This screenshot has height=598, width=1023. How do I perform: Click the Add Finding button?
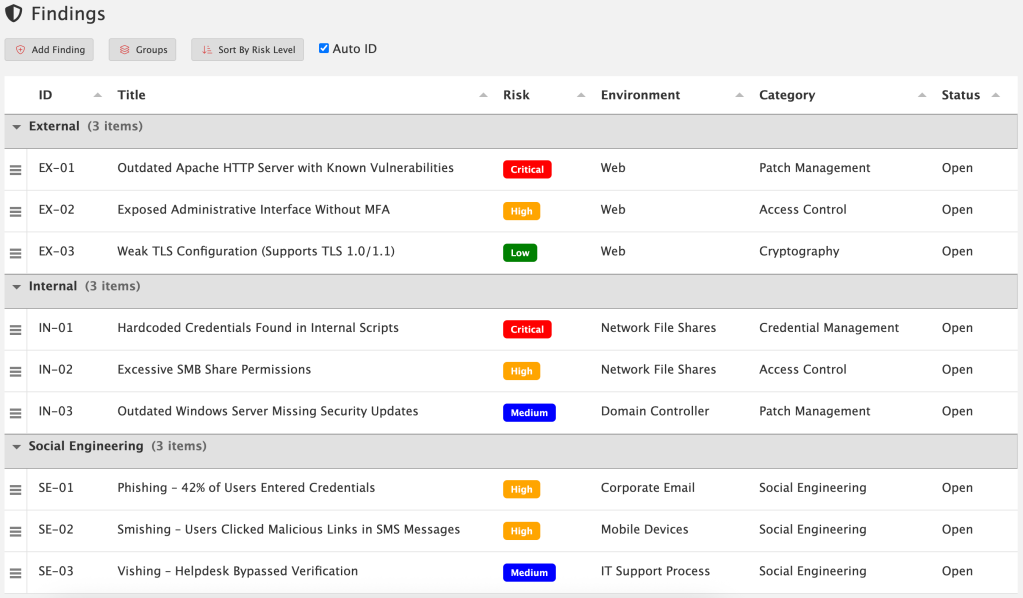[50, 50]
